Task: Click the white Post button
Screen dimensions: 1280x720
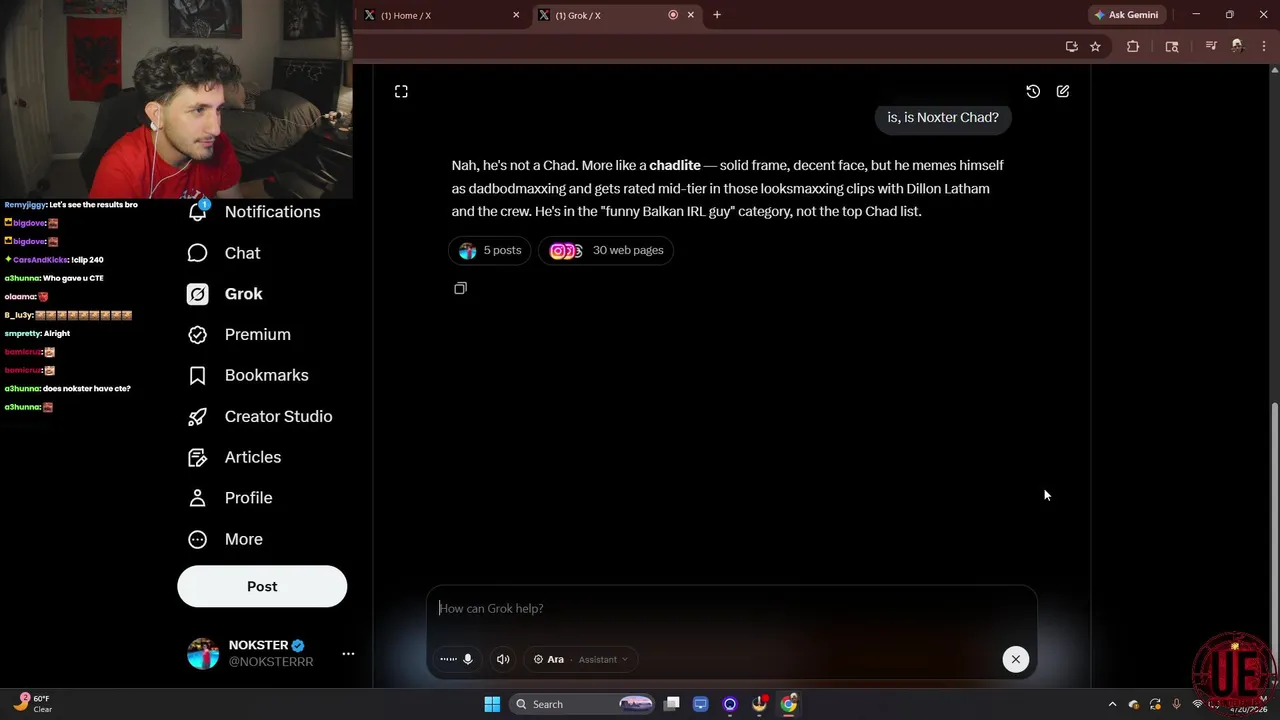Action: click(x=262, y=586)
